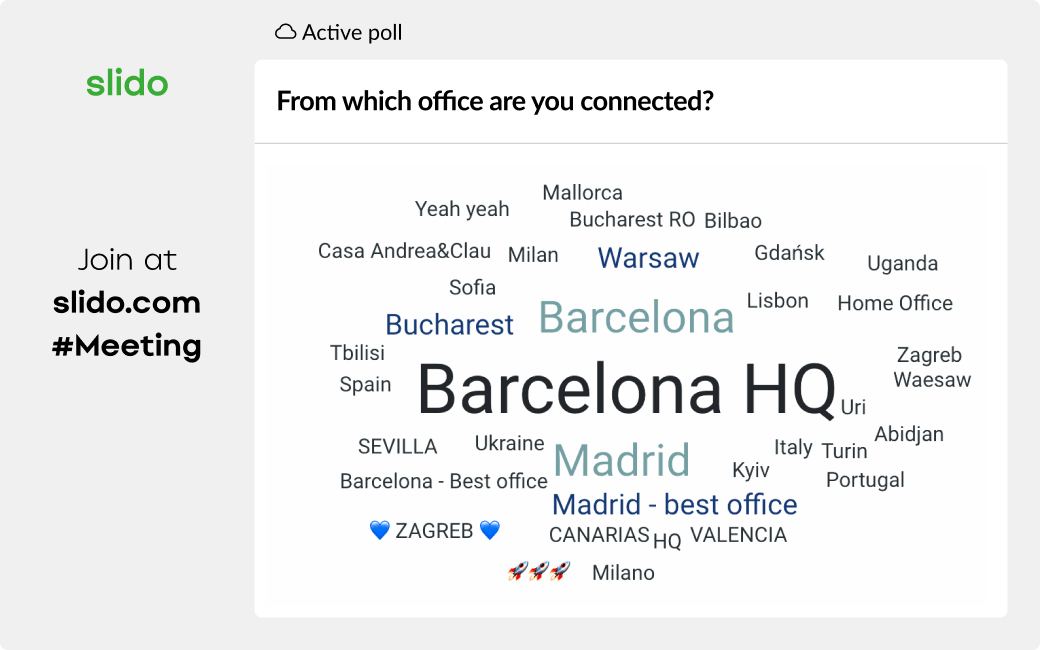Select the Active poll label
This screenshot has width=1040, height=650.
[x=352, y=33]
